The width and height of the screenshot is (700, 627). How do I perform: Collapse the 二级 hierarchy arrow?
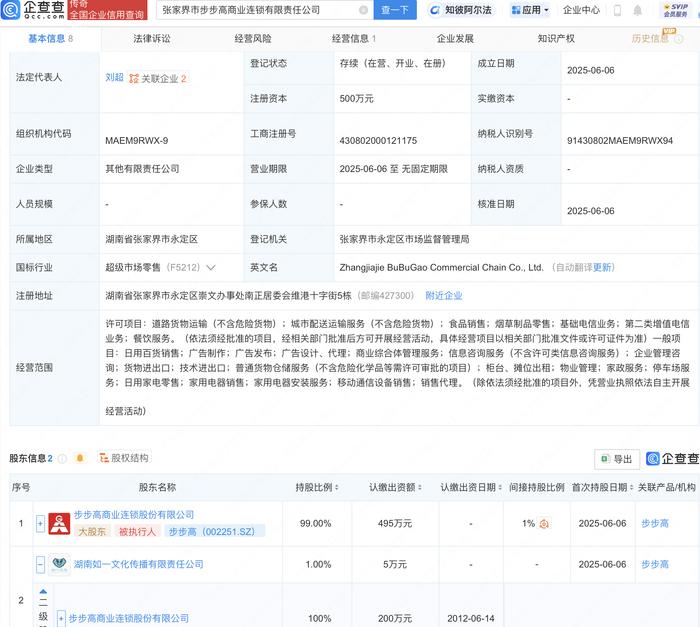(x=43, y=592)
